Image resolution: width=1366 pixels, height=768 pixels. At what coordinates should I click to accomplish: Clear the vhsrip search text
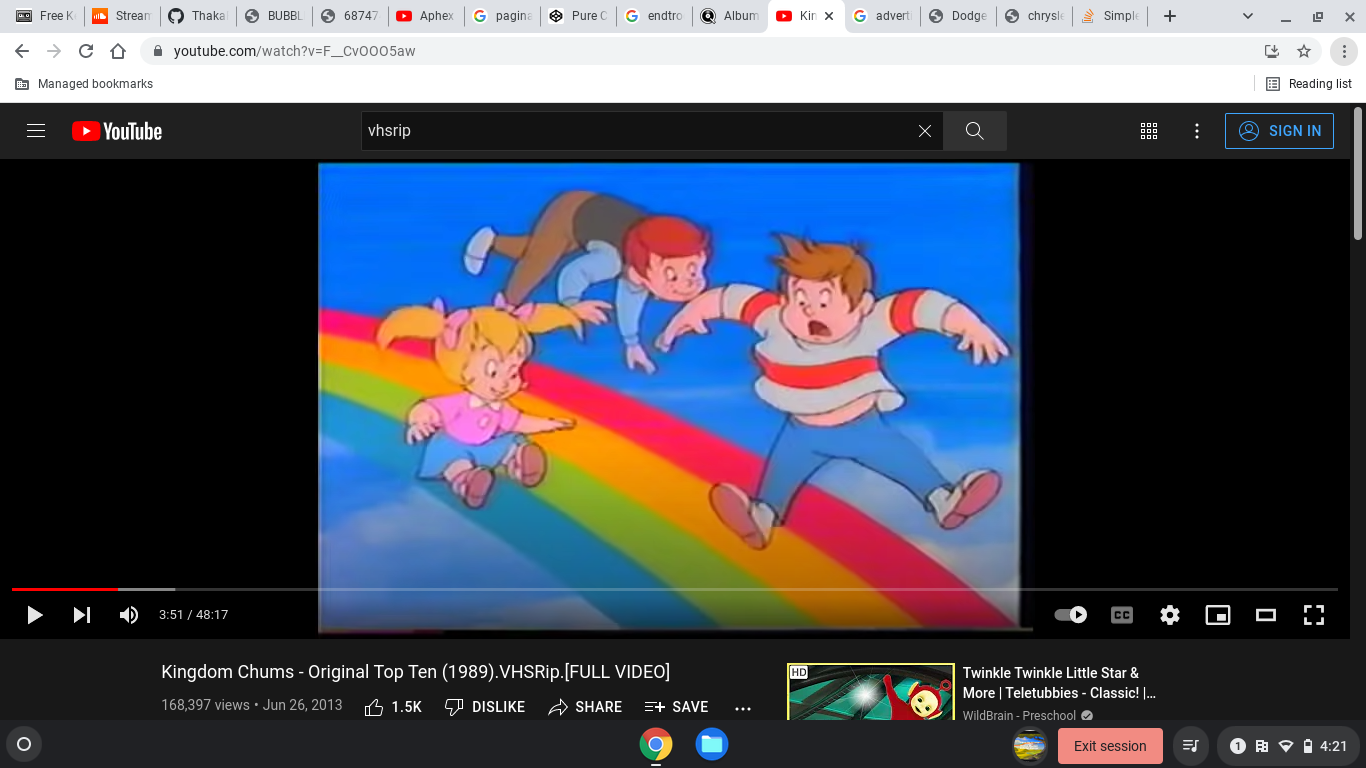(x=925, y=131)
